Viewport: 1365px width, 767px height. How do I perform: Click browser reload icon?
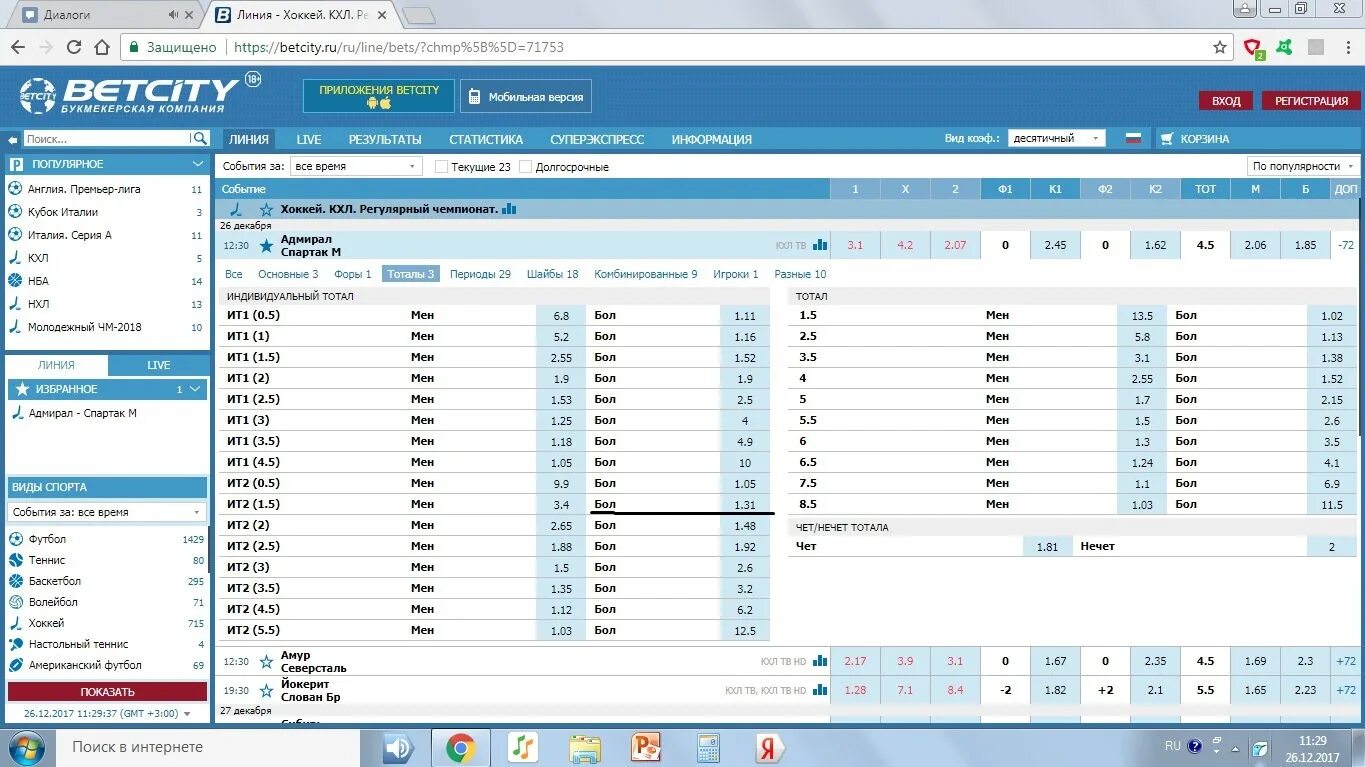point(73,47)
